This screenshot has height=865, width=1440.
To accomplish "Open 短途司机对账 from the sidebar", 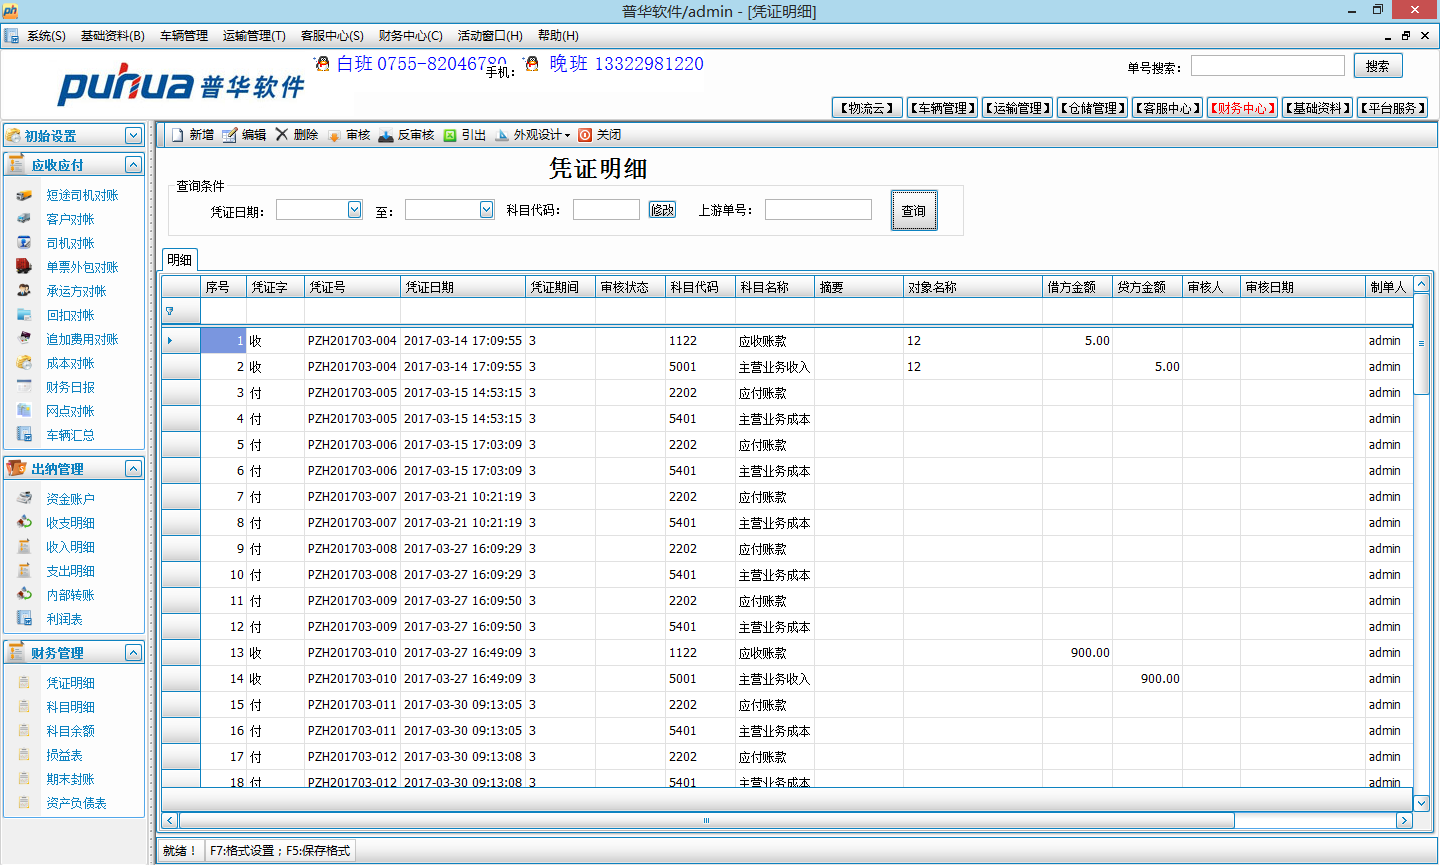I will (x=82, y=195).
